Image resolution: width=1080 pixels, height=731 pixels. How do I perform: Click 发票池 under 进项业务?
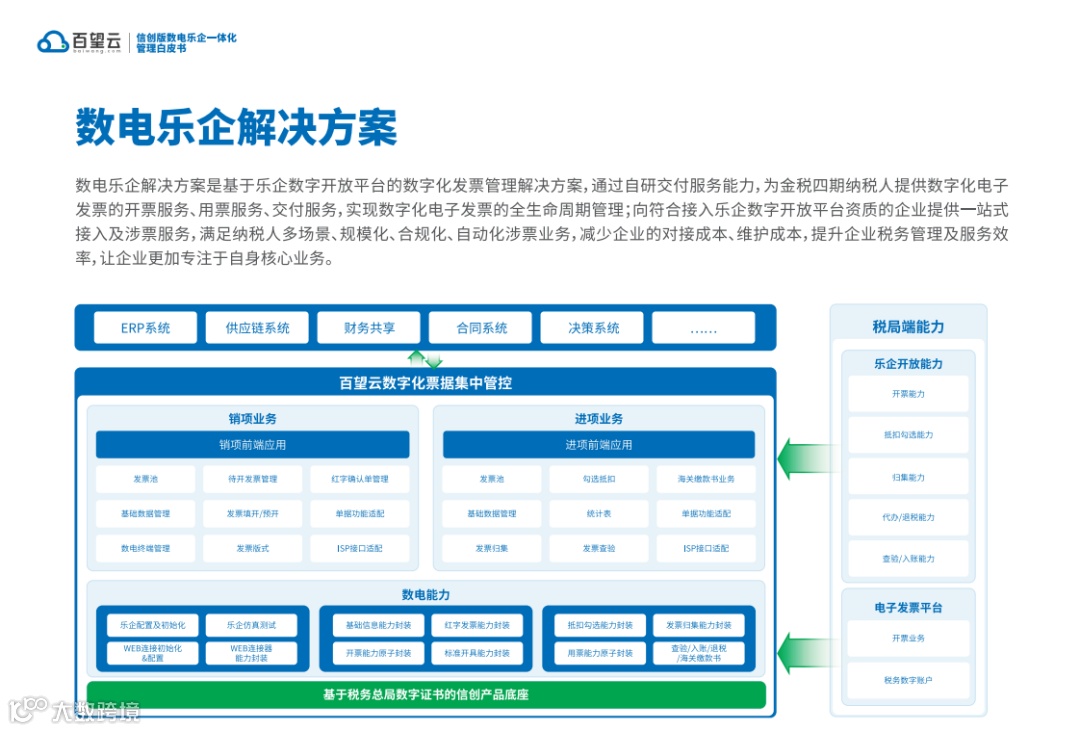[492, 479]
